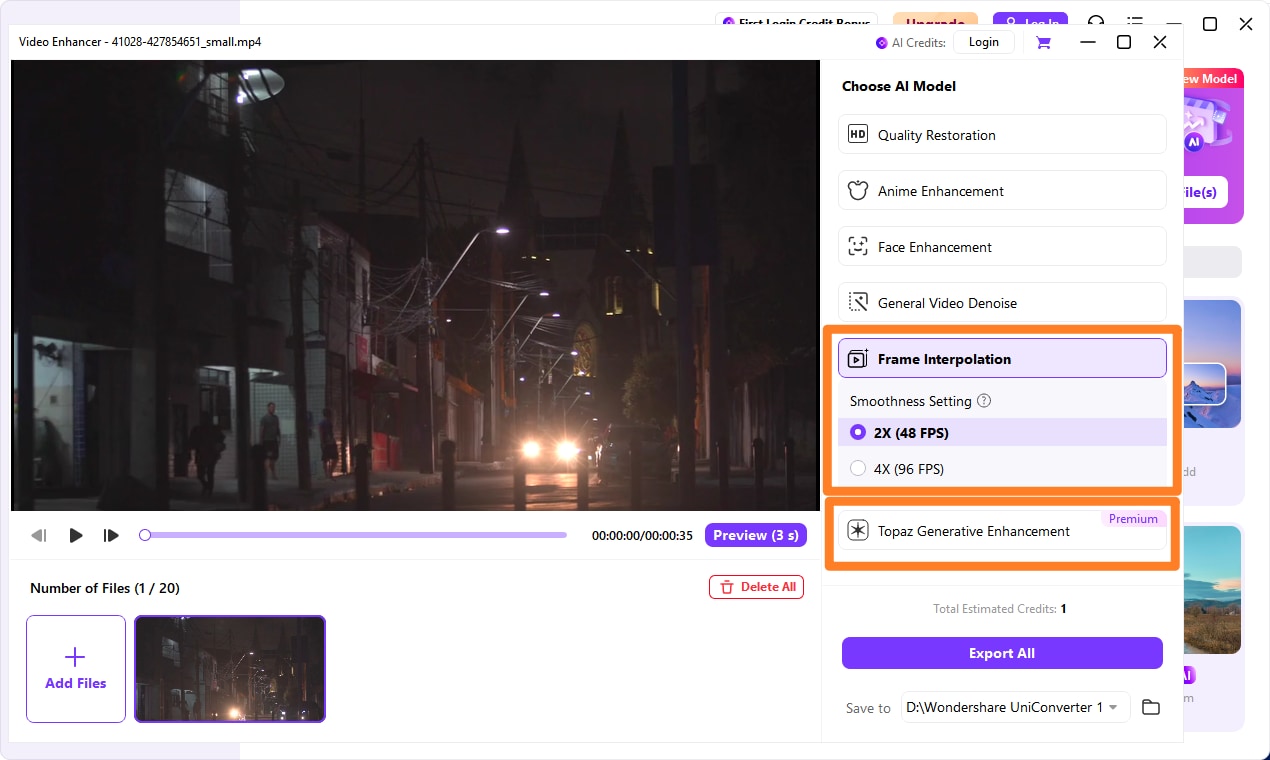Viewport: 1270px width, 760px height.
Task: Choose the Frame Interpolation model
Action: click(x=1002, y=358)
